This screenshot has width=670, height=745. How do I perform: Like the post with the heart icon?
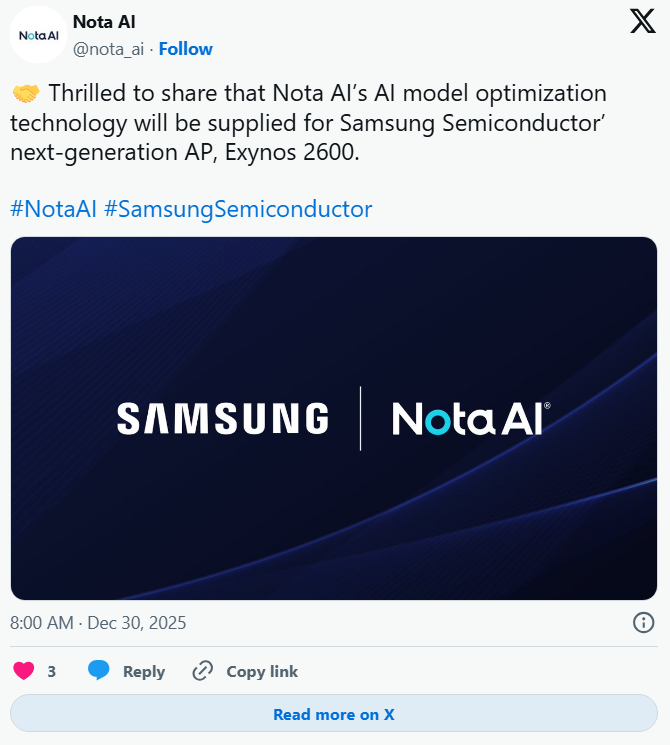(23, 671)
